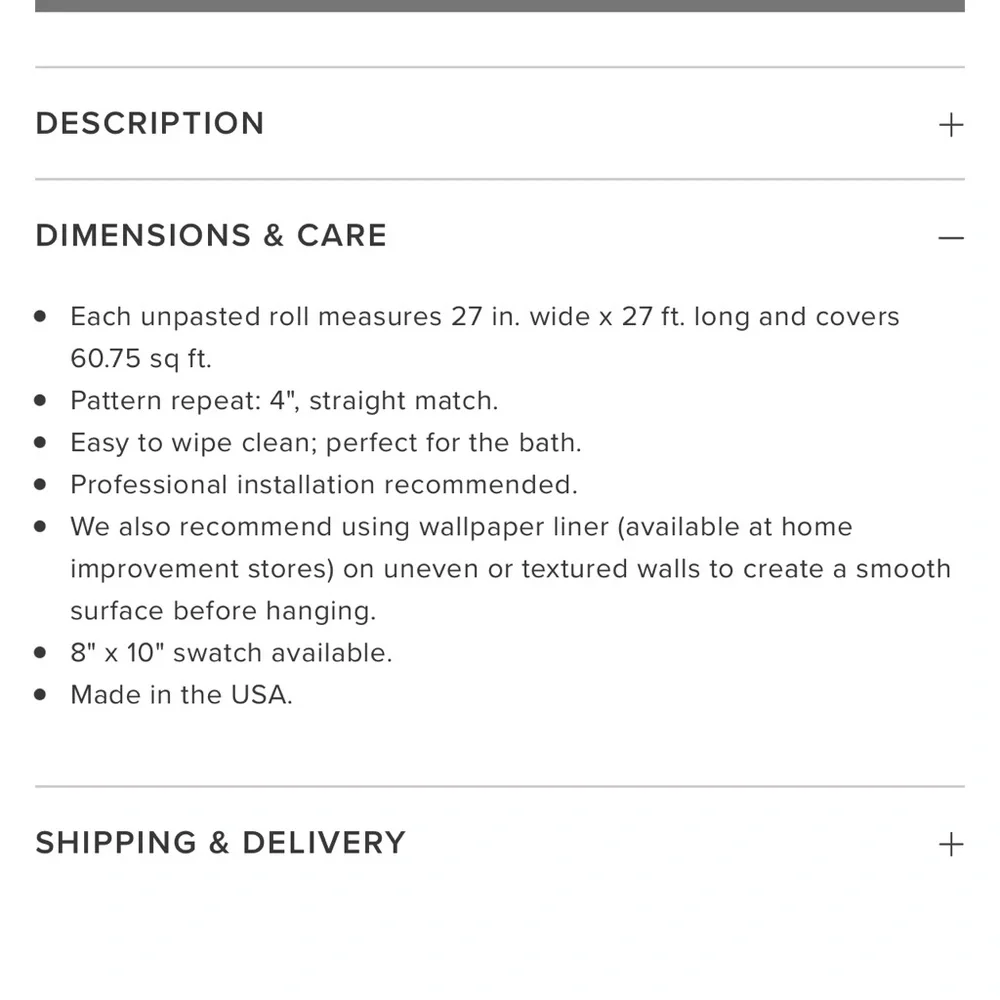Click the 'Made in the USA' line
Screen dimensions: 1000x1000
coord(181,695)
